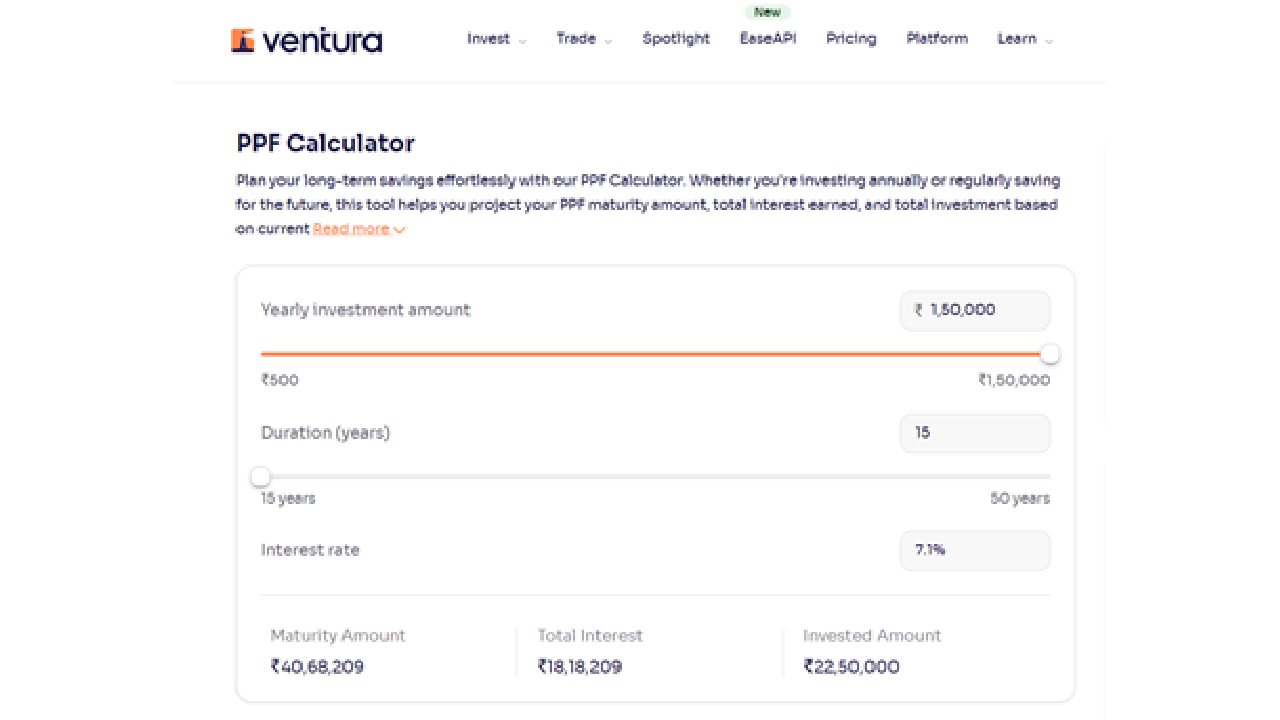Click the yearly investment slider handle
This screenshot has width=1280, height=720.
[1050, 354]
